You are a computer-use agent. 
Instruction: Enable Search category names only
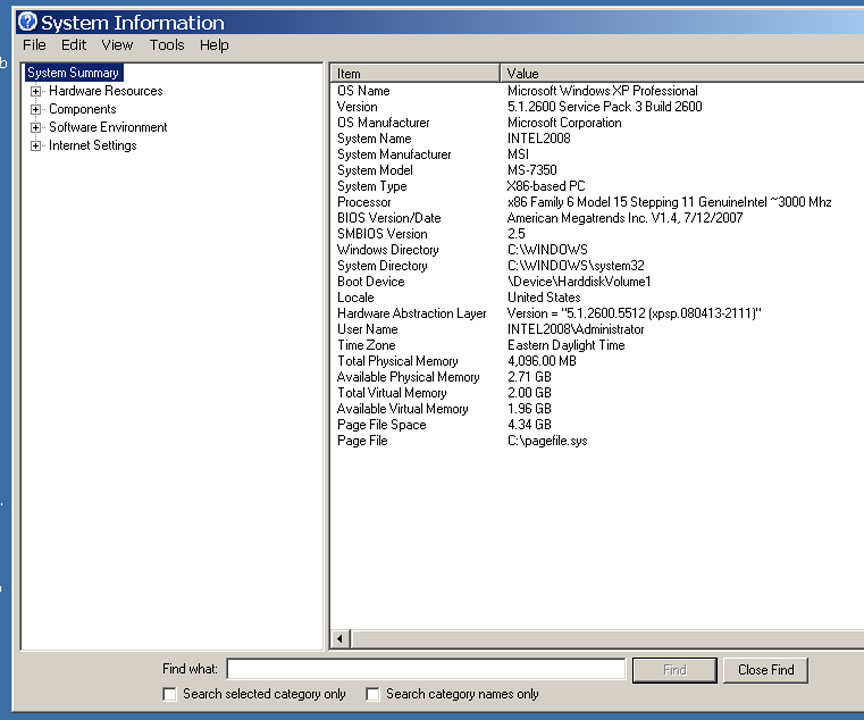click(373, 694)
